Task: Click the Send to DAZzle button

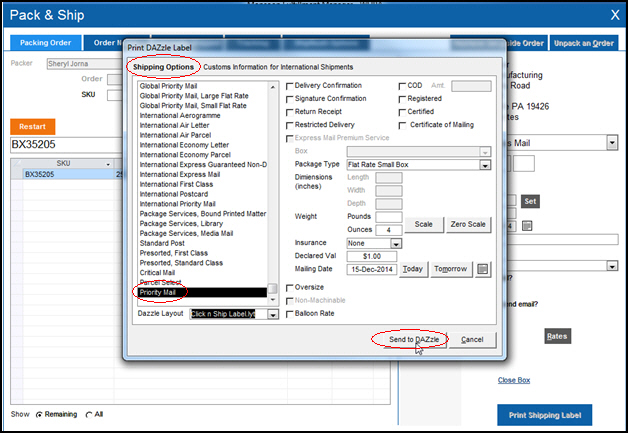Action: (x=414, y=340)
